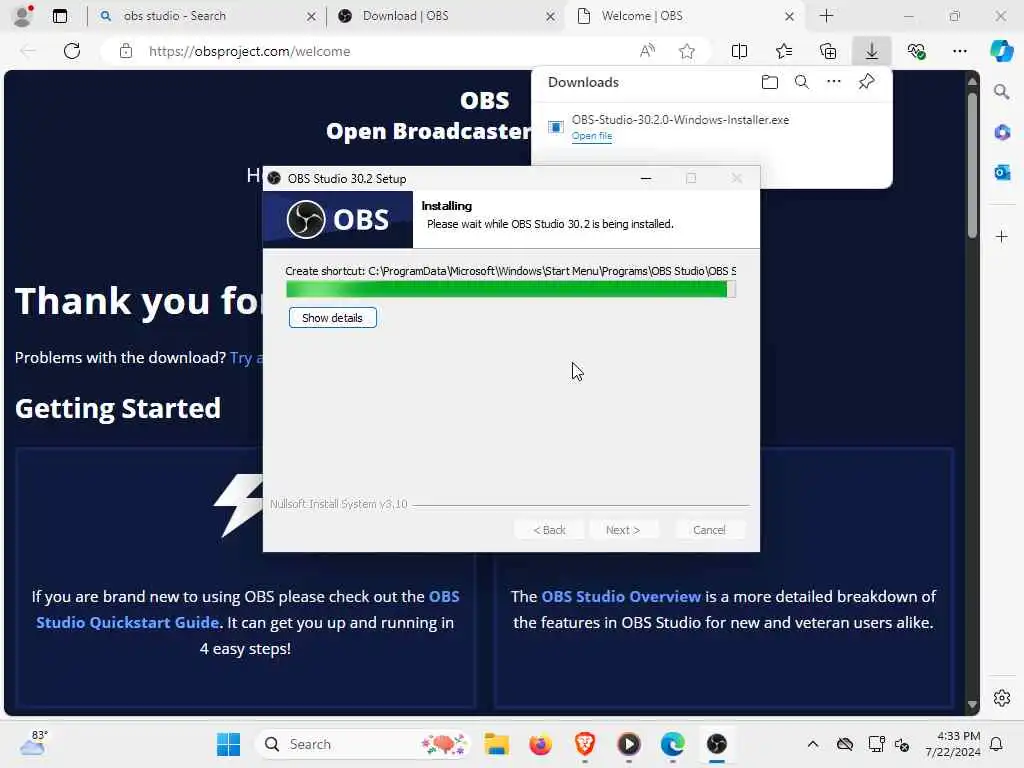Open Browser essentials heart icon

coord(916,51)
